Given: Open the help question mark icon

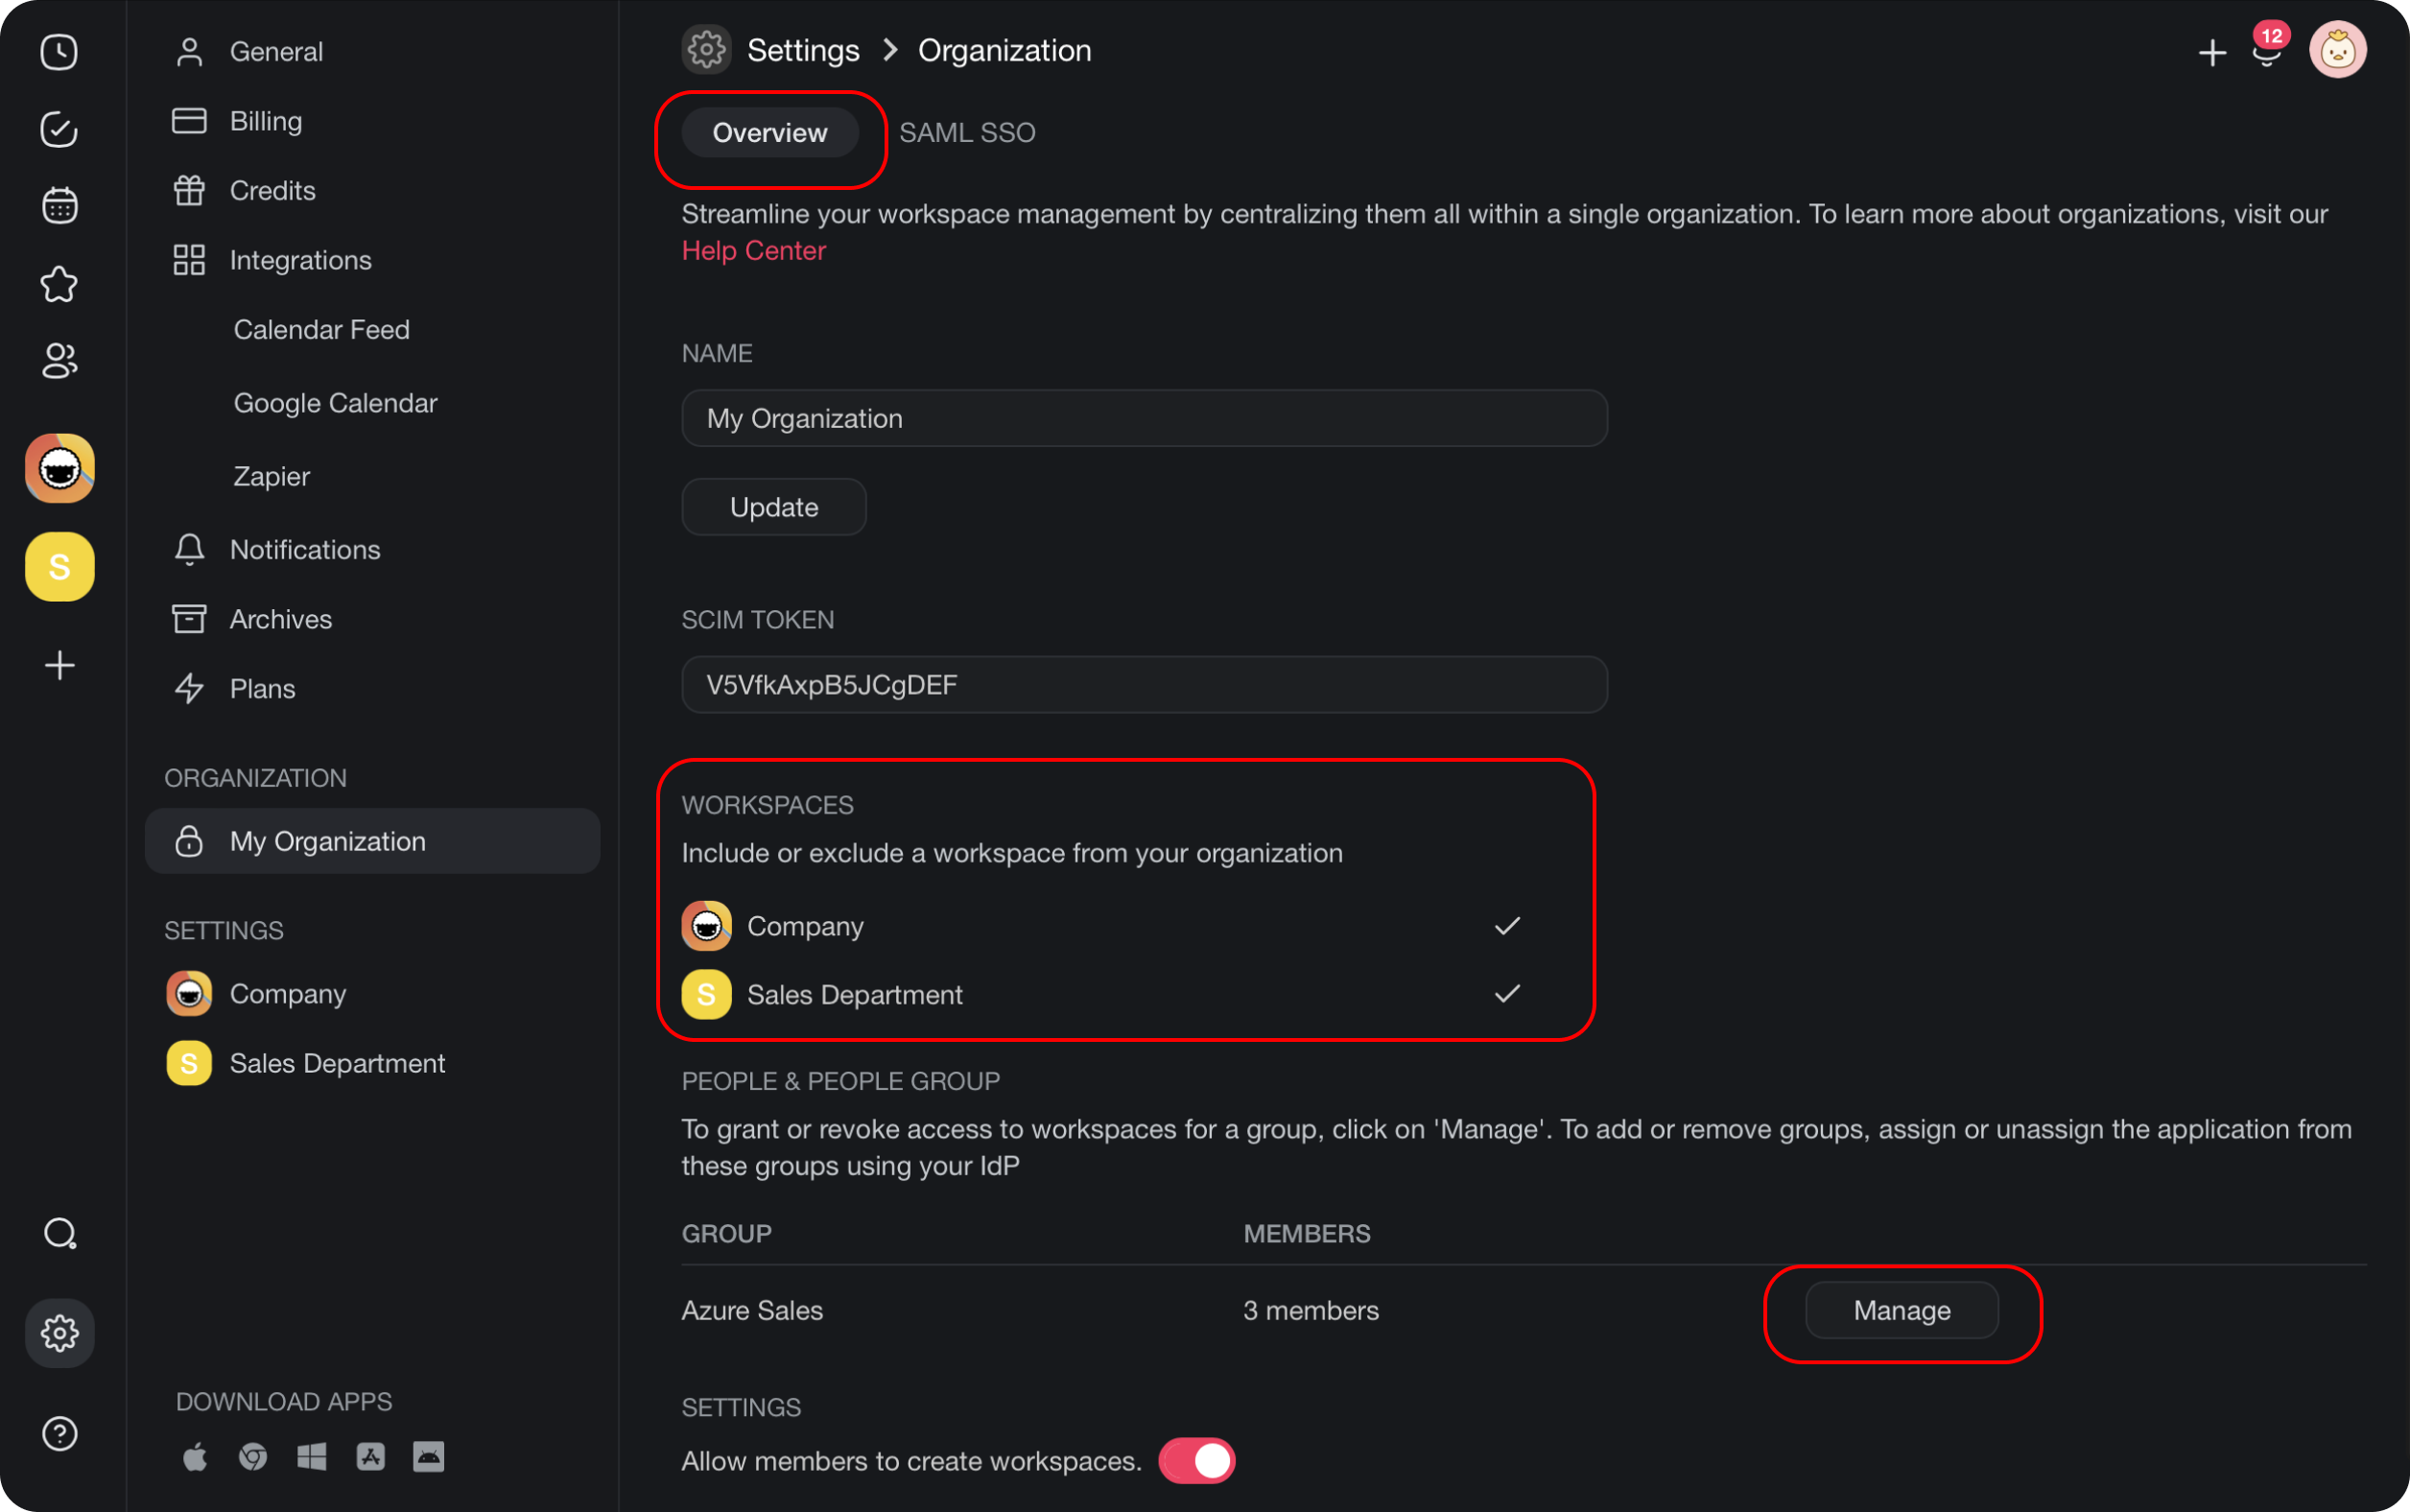Looking at the screenshot, I should tap(59, 1433).
